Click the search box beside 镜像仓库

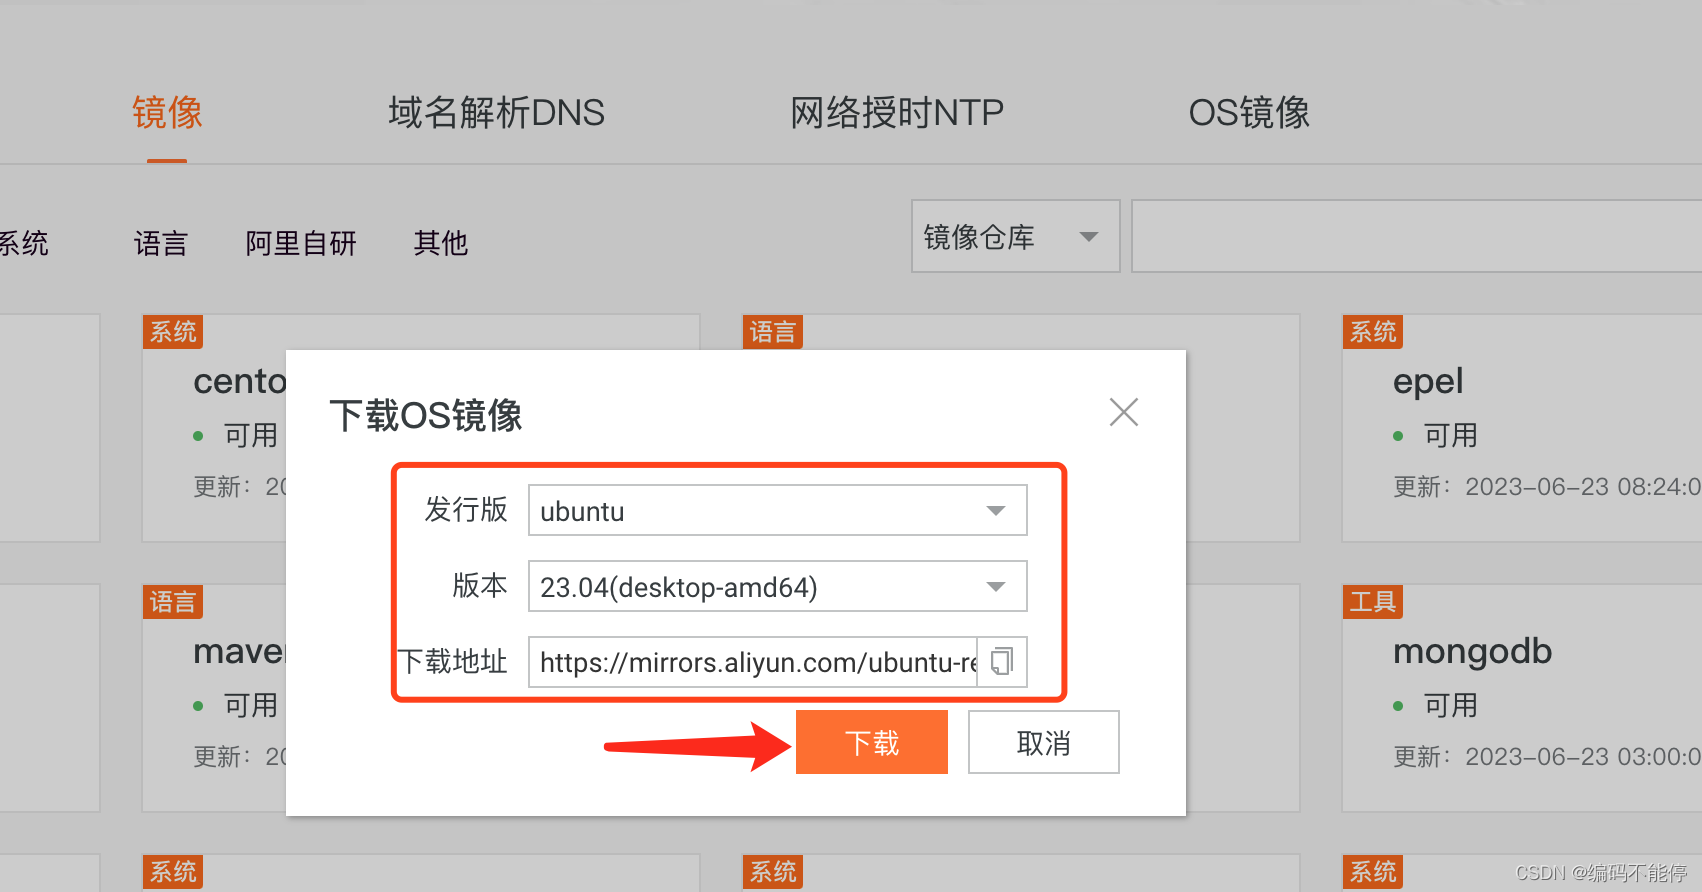pyautogui.click(x=1416, y=236)
